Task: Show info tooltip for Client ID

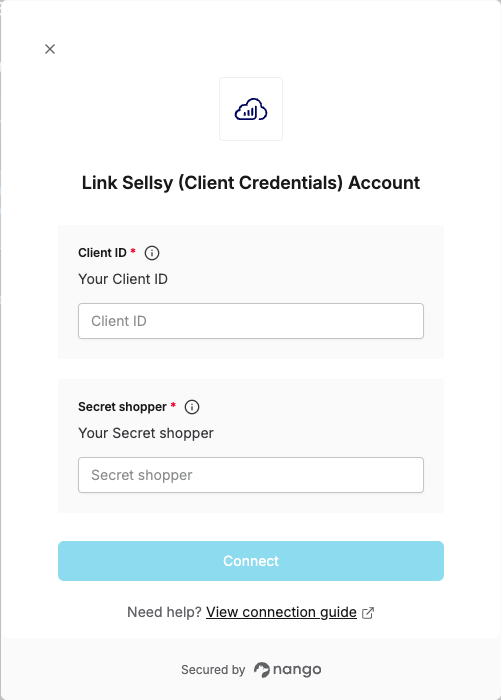Action: tap(152, 253)
